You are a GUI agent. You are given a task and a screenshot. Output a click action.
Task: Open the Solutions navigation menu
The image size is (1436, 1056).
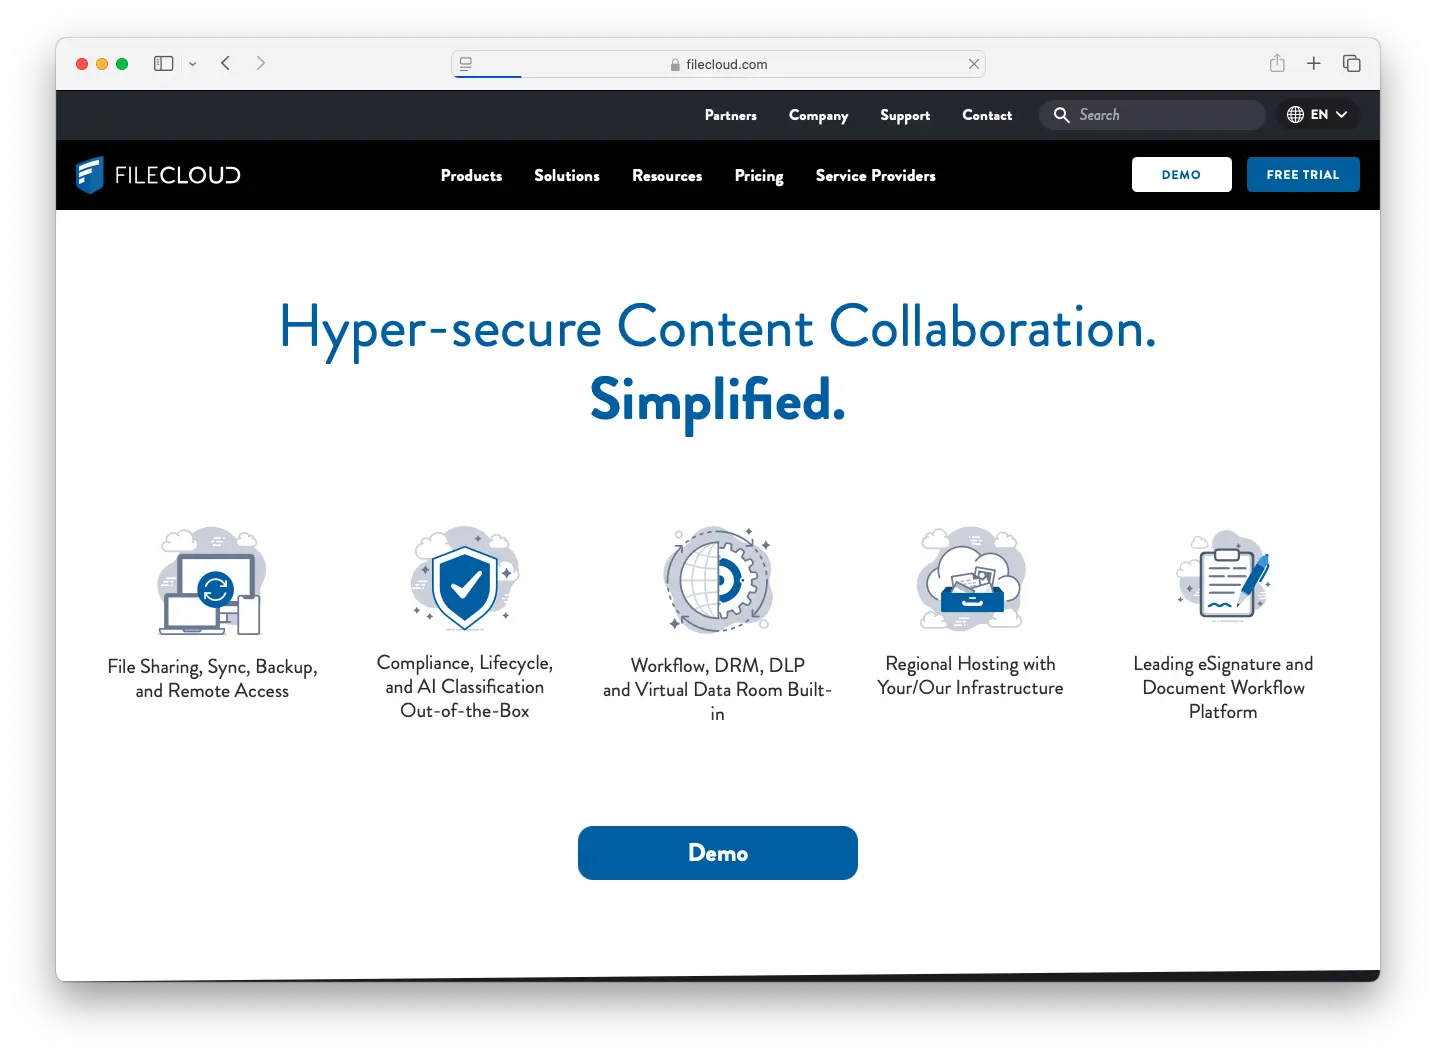coord(567,175)
